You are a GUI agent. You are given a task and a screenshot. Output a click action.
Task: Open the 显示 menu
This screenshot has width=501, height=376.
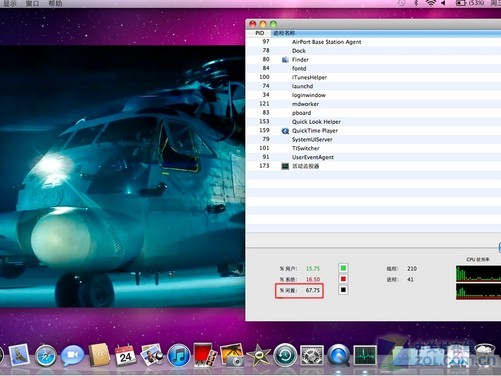click(10, 3)
